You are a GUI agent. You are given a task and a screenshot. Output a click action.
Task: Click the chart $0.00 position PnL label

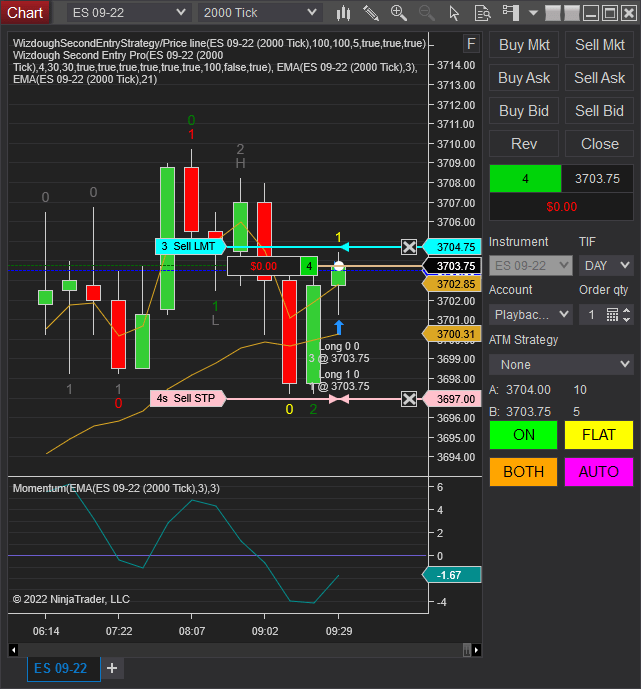coord(264,266)
